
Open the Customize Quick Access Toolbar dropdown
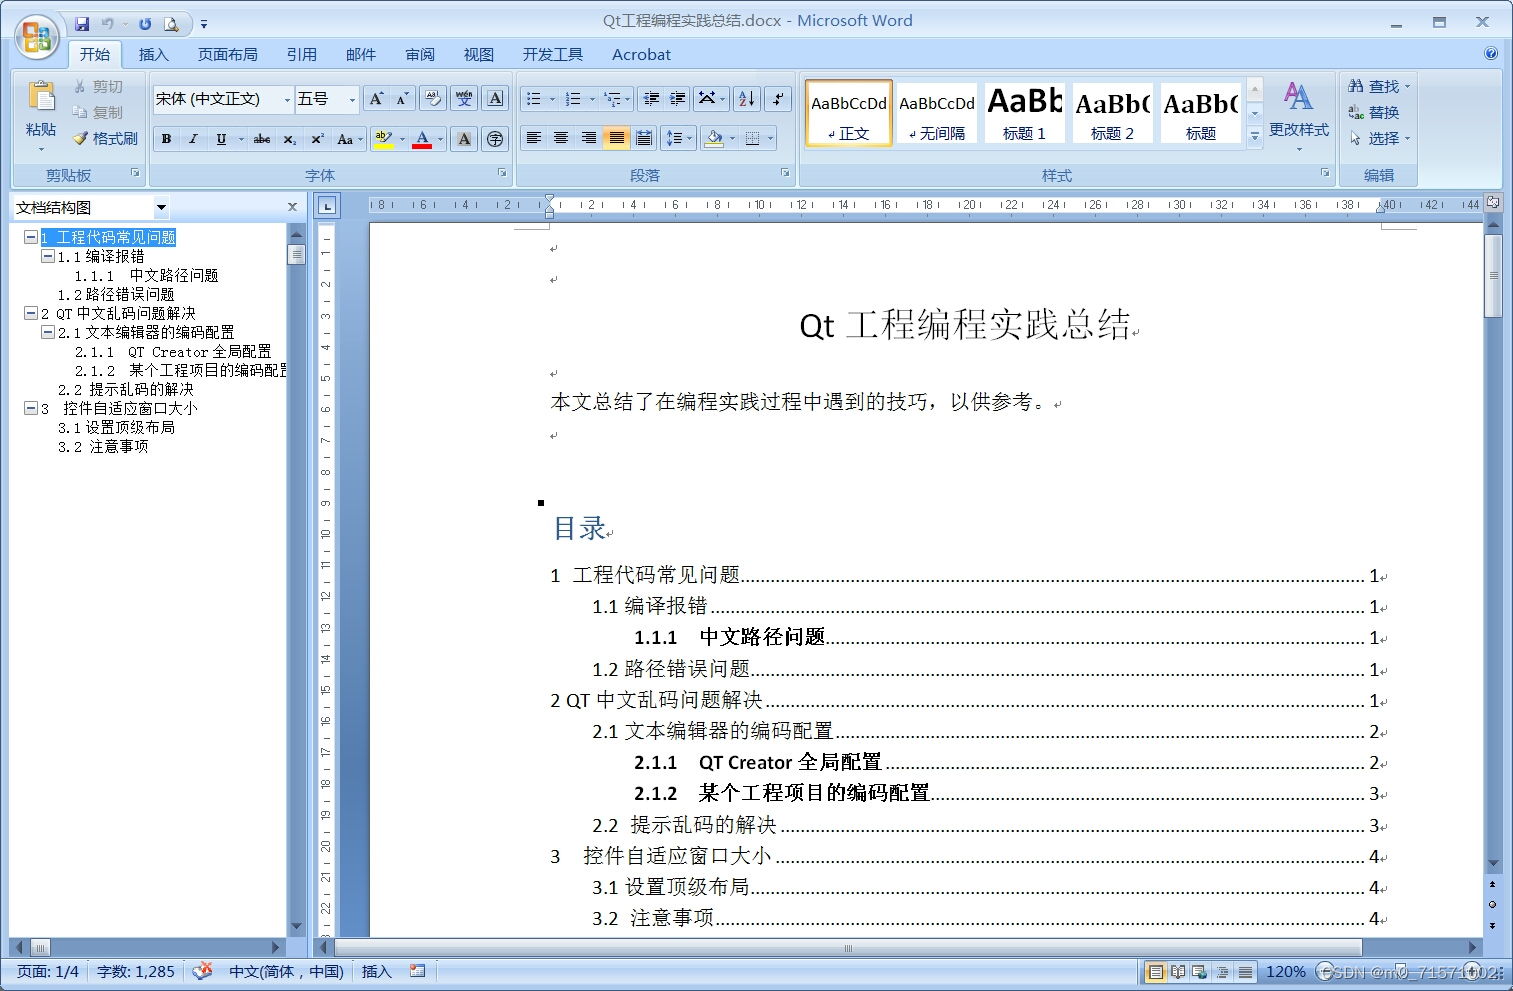point(203,24)
